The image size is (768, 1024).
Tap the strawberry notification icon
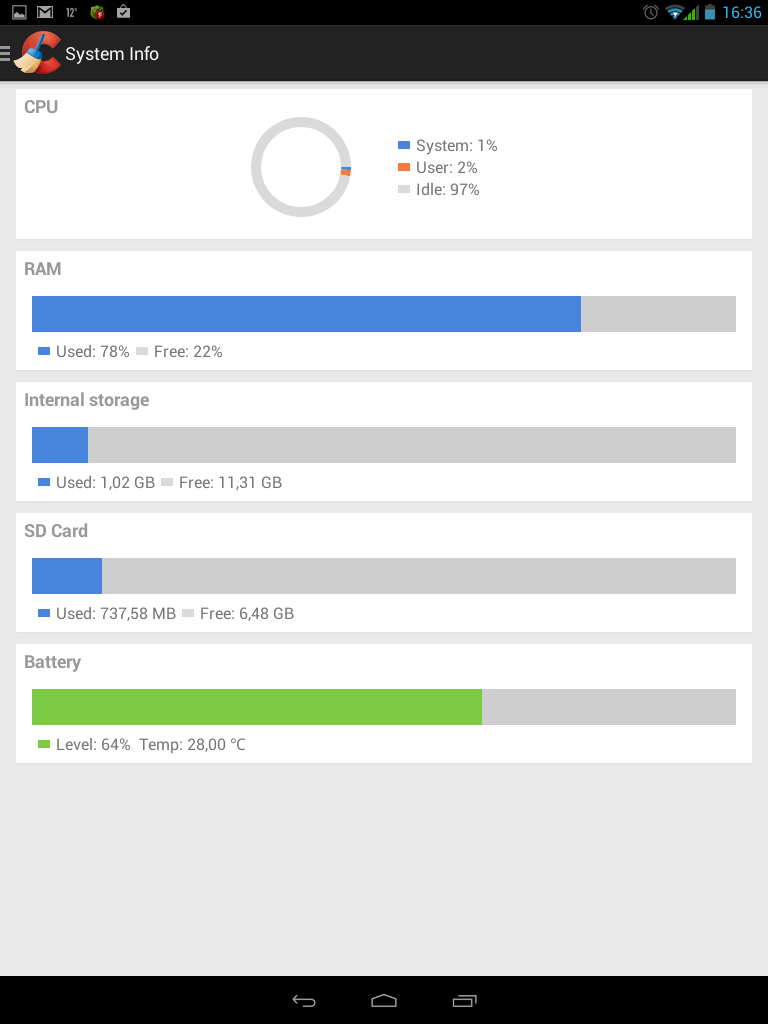(x=97, y=12)
